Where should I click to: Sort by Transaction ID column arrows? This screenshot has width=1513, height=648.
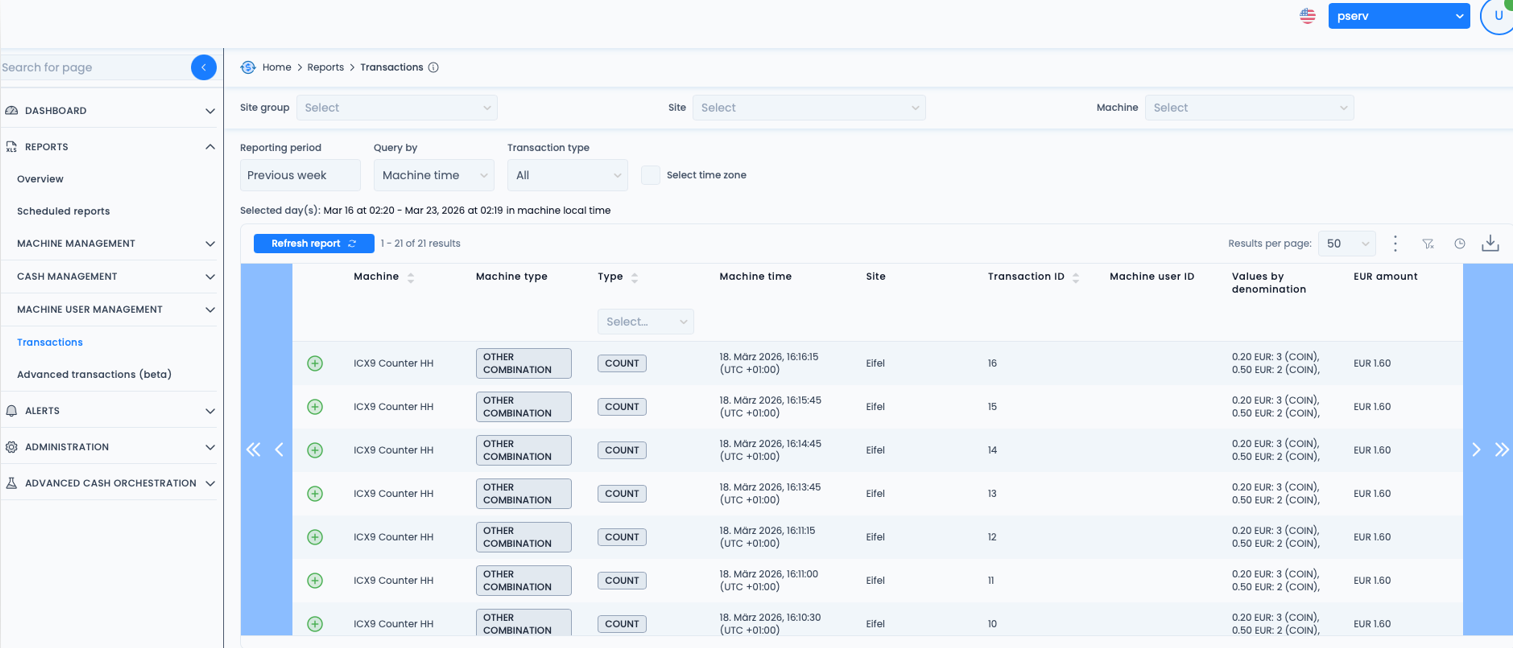1076,278
